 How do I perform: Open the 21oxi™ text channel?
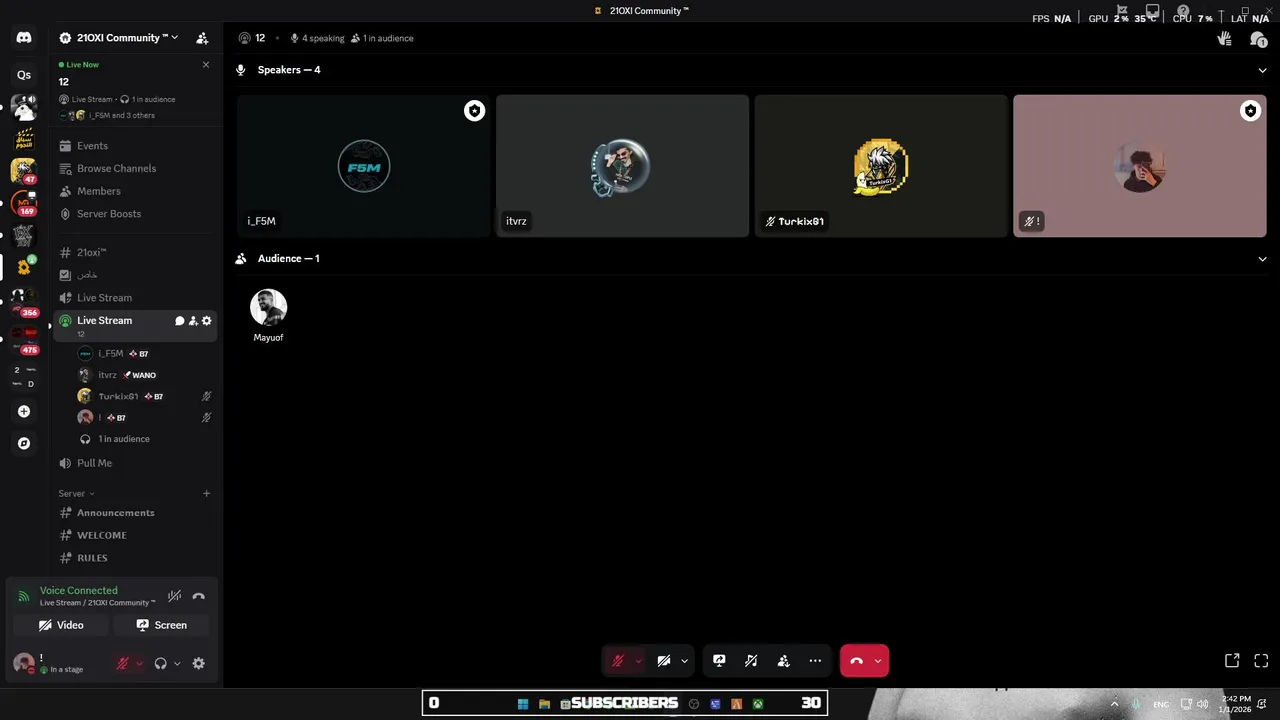click(x=134, y=253)
